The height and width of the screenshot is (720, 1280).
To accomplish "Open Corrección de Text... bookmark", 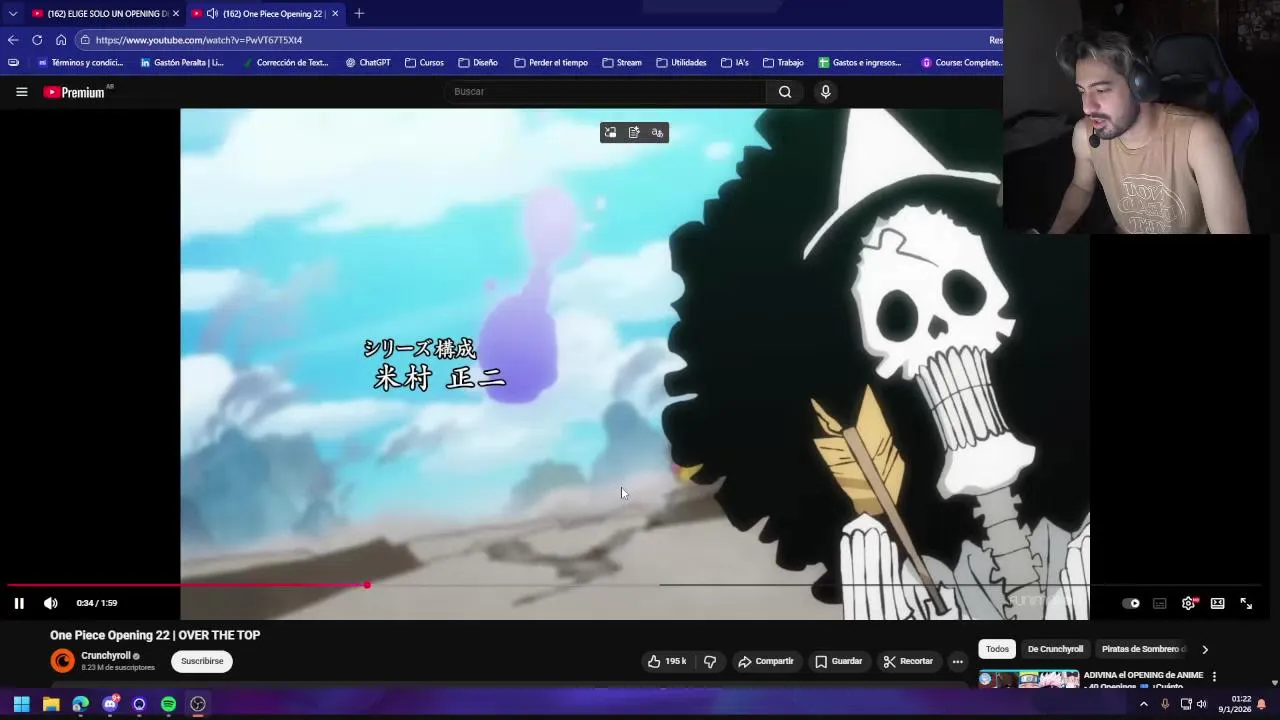I will (284, 63).
